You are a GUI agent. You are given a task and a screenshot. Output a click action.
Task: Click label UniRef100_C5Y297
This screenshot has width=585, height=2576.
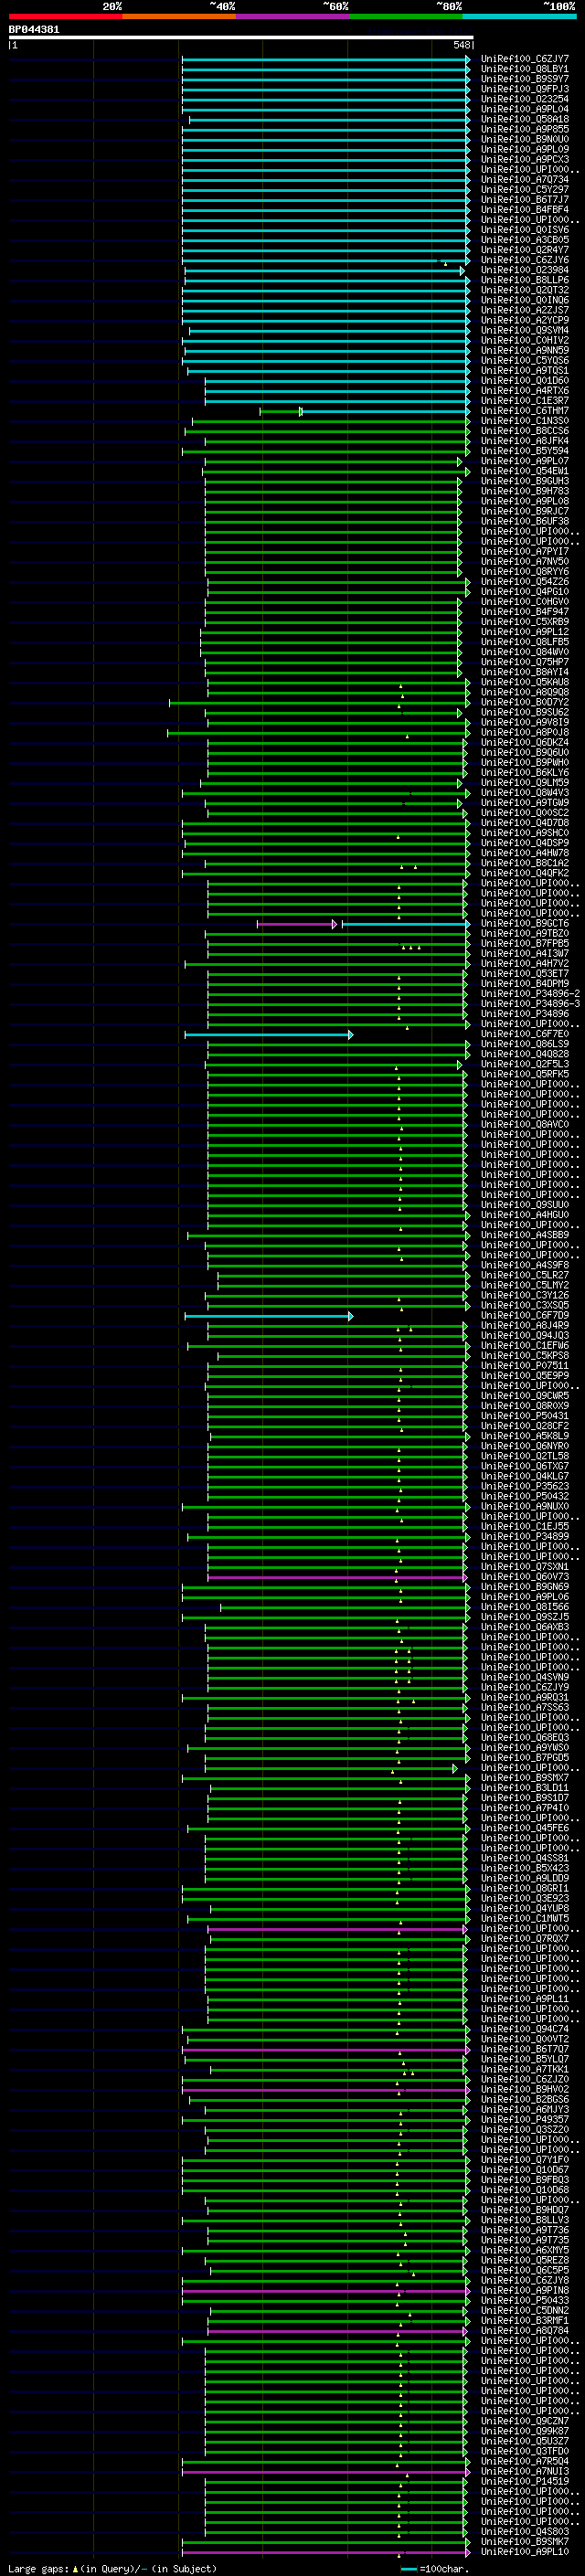525,190
